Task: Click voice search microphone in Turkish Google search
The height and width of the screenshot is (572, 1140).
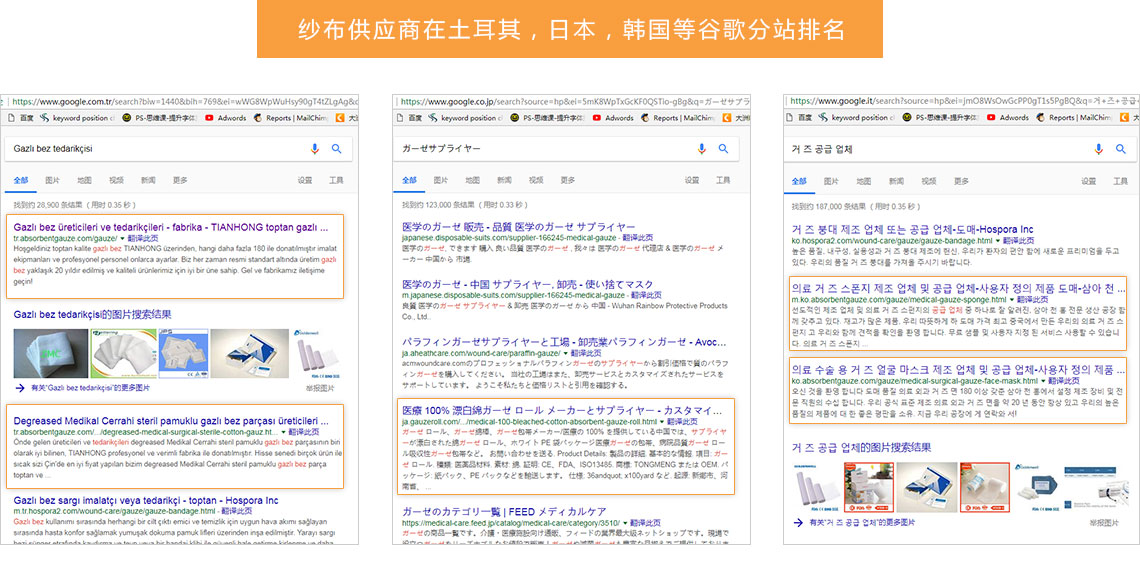Action: point(315,149)
